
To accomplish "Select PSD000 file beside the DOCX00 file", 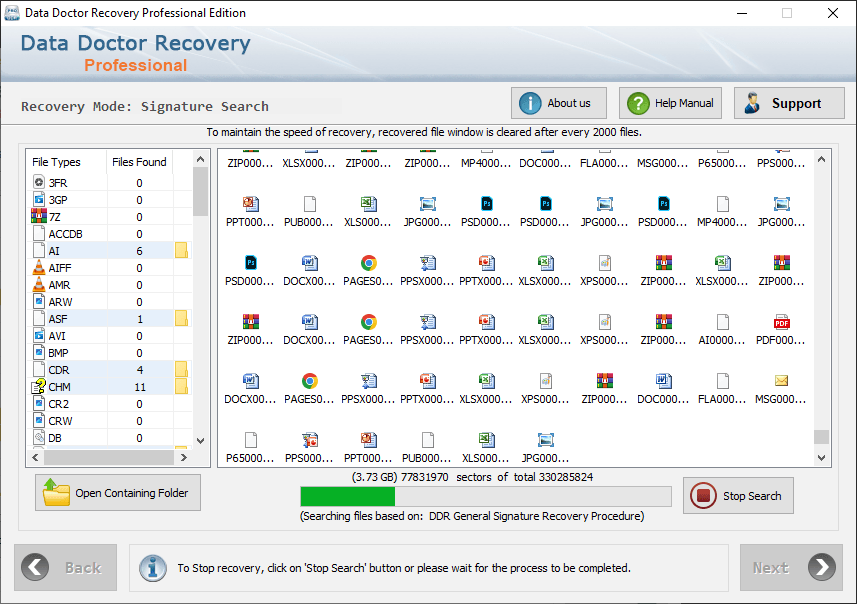I will [250, 263].
